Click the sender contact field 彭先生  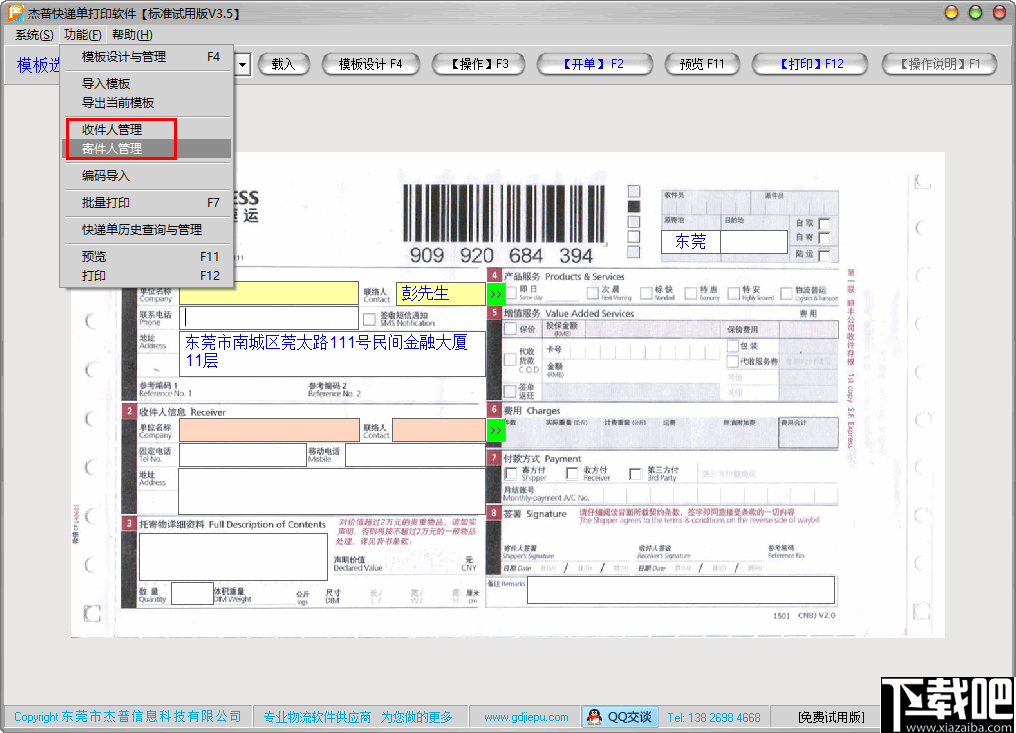point(440,293)
